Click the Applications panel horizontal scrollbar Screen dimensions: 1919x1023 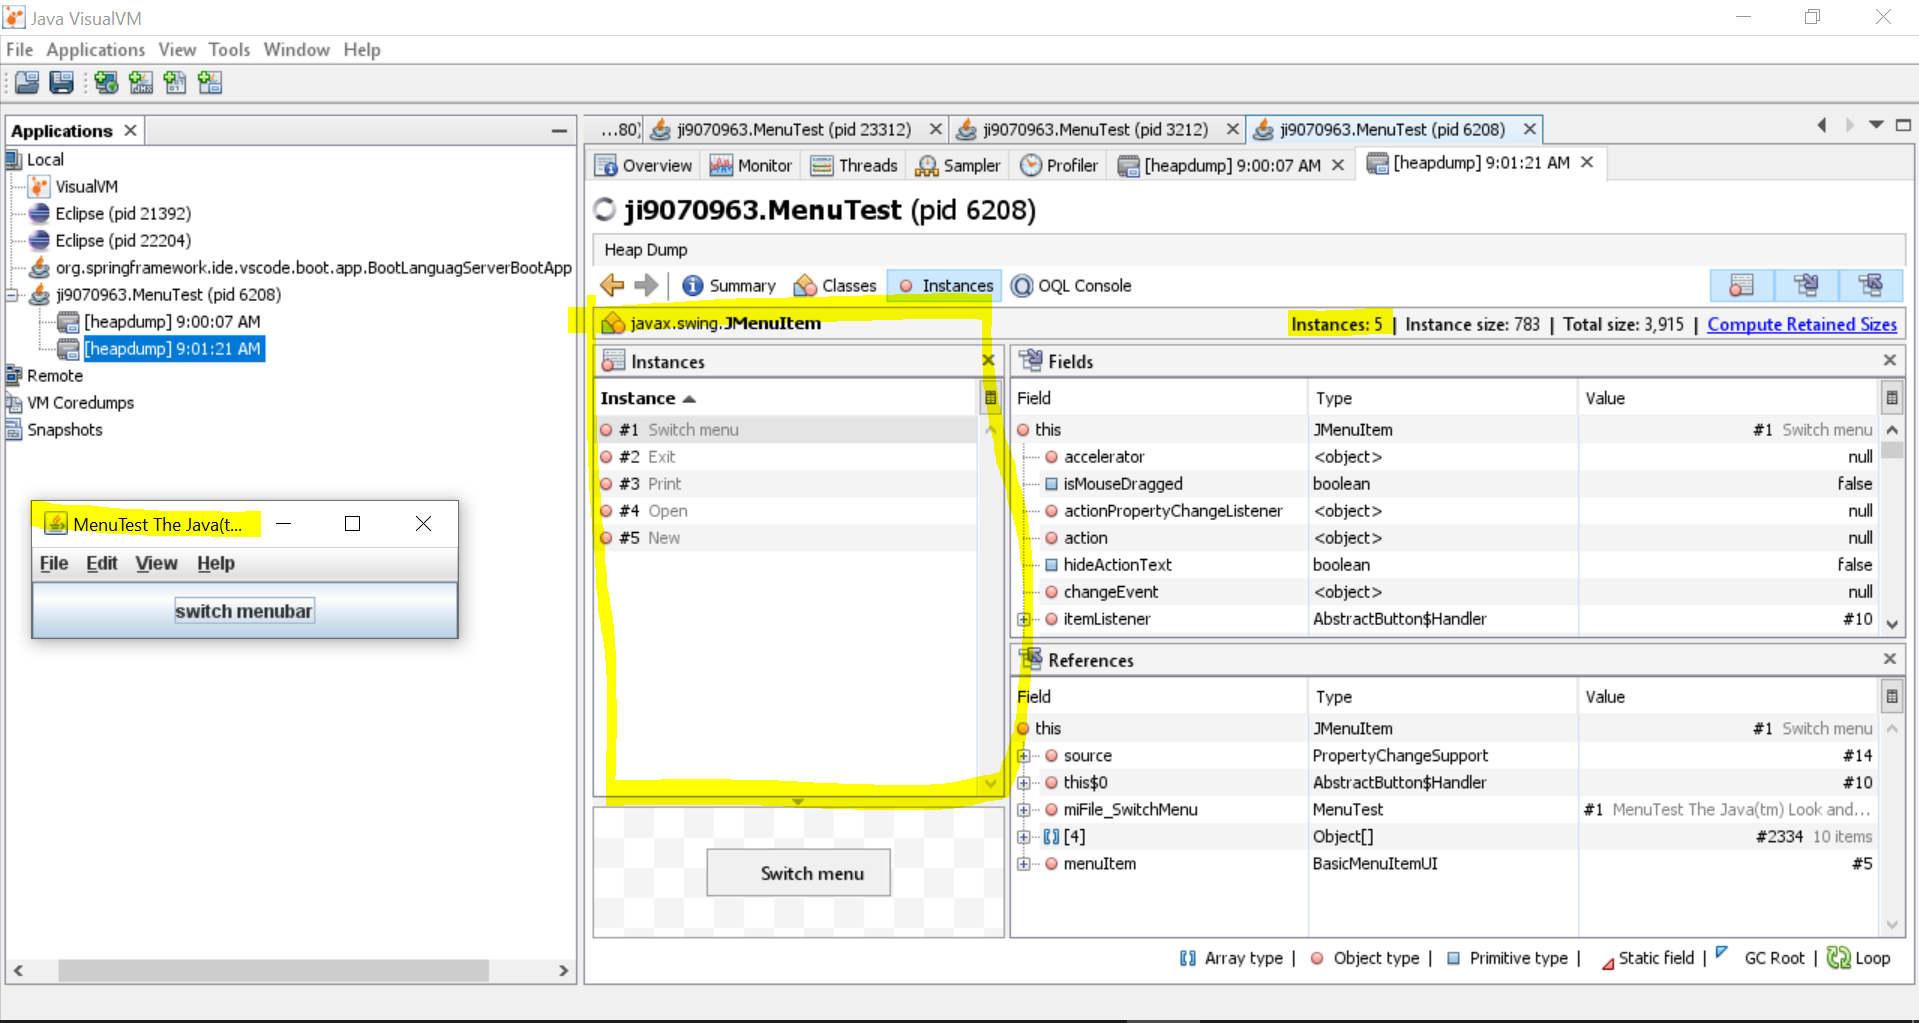(273, 970)
